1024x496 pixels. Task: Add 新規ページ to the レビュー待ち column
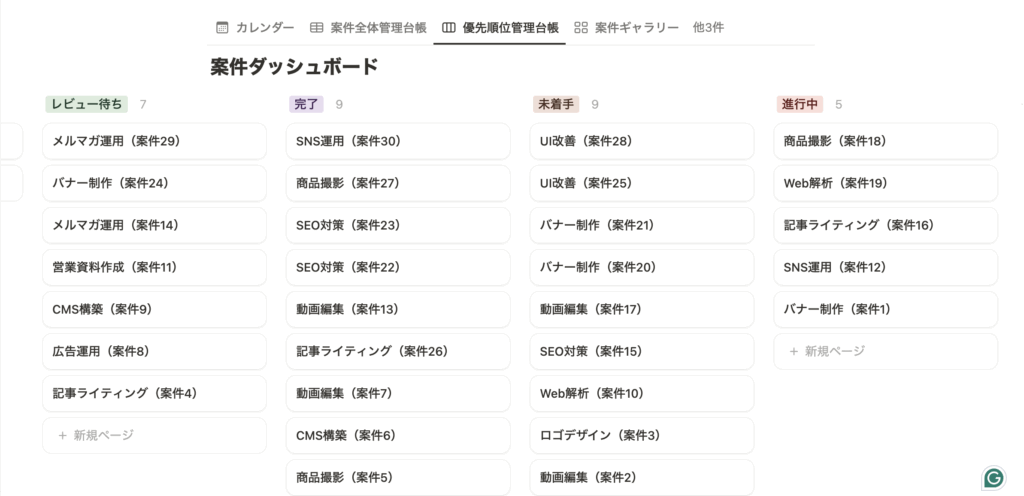pyautogui.click(x=103, y=435)
